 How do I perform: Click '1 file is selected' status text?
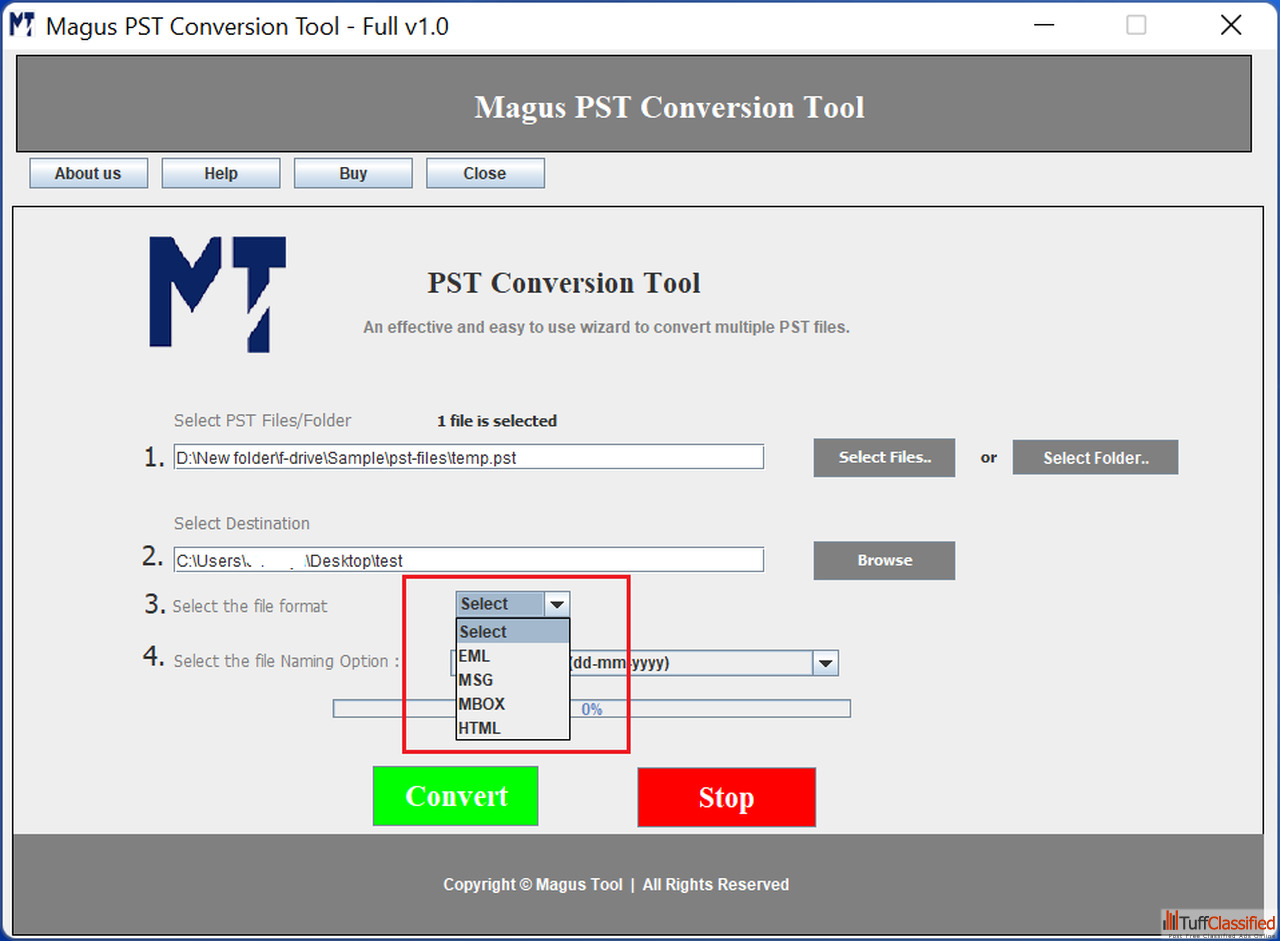[x=497, y=421]
